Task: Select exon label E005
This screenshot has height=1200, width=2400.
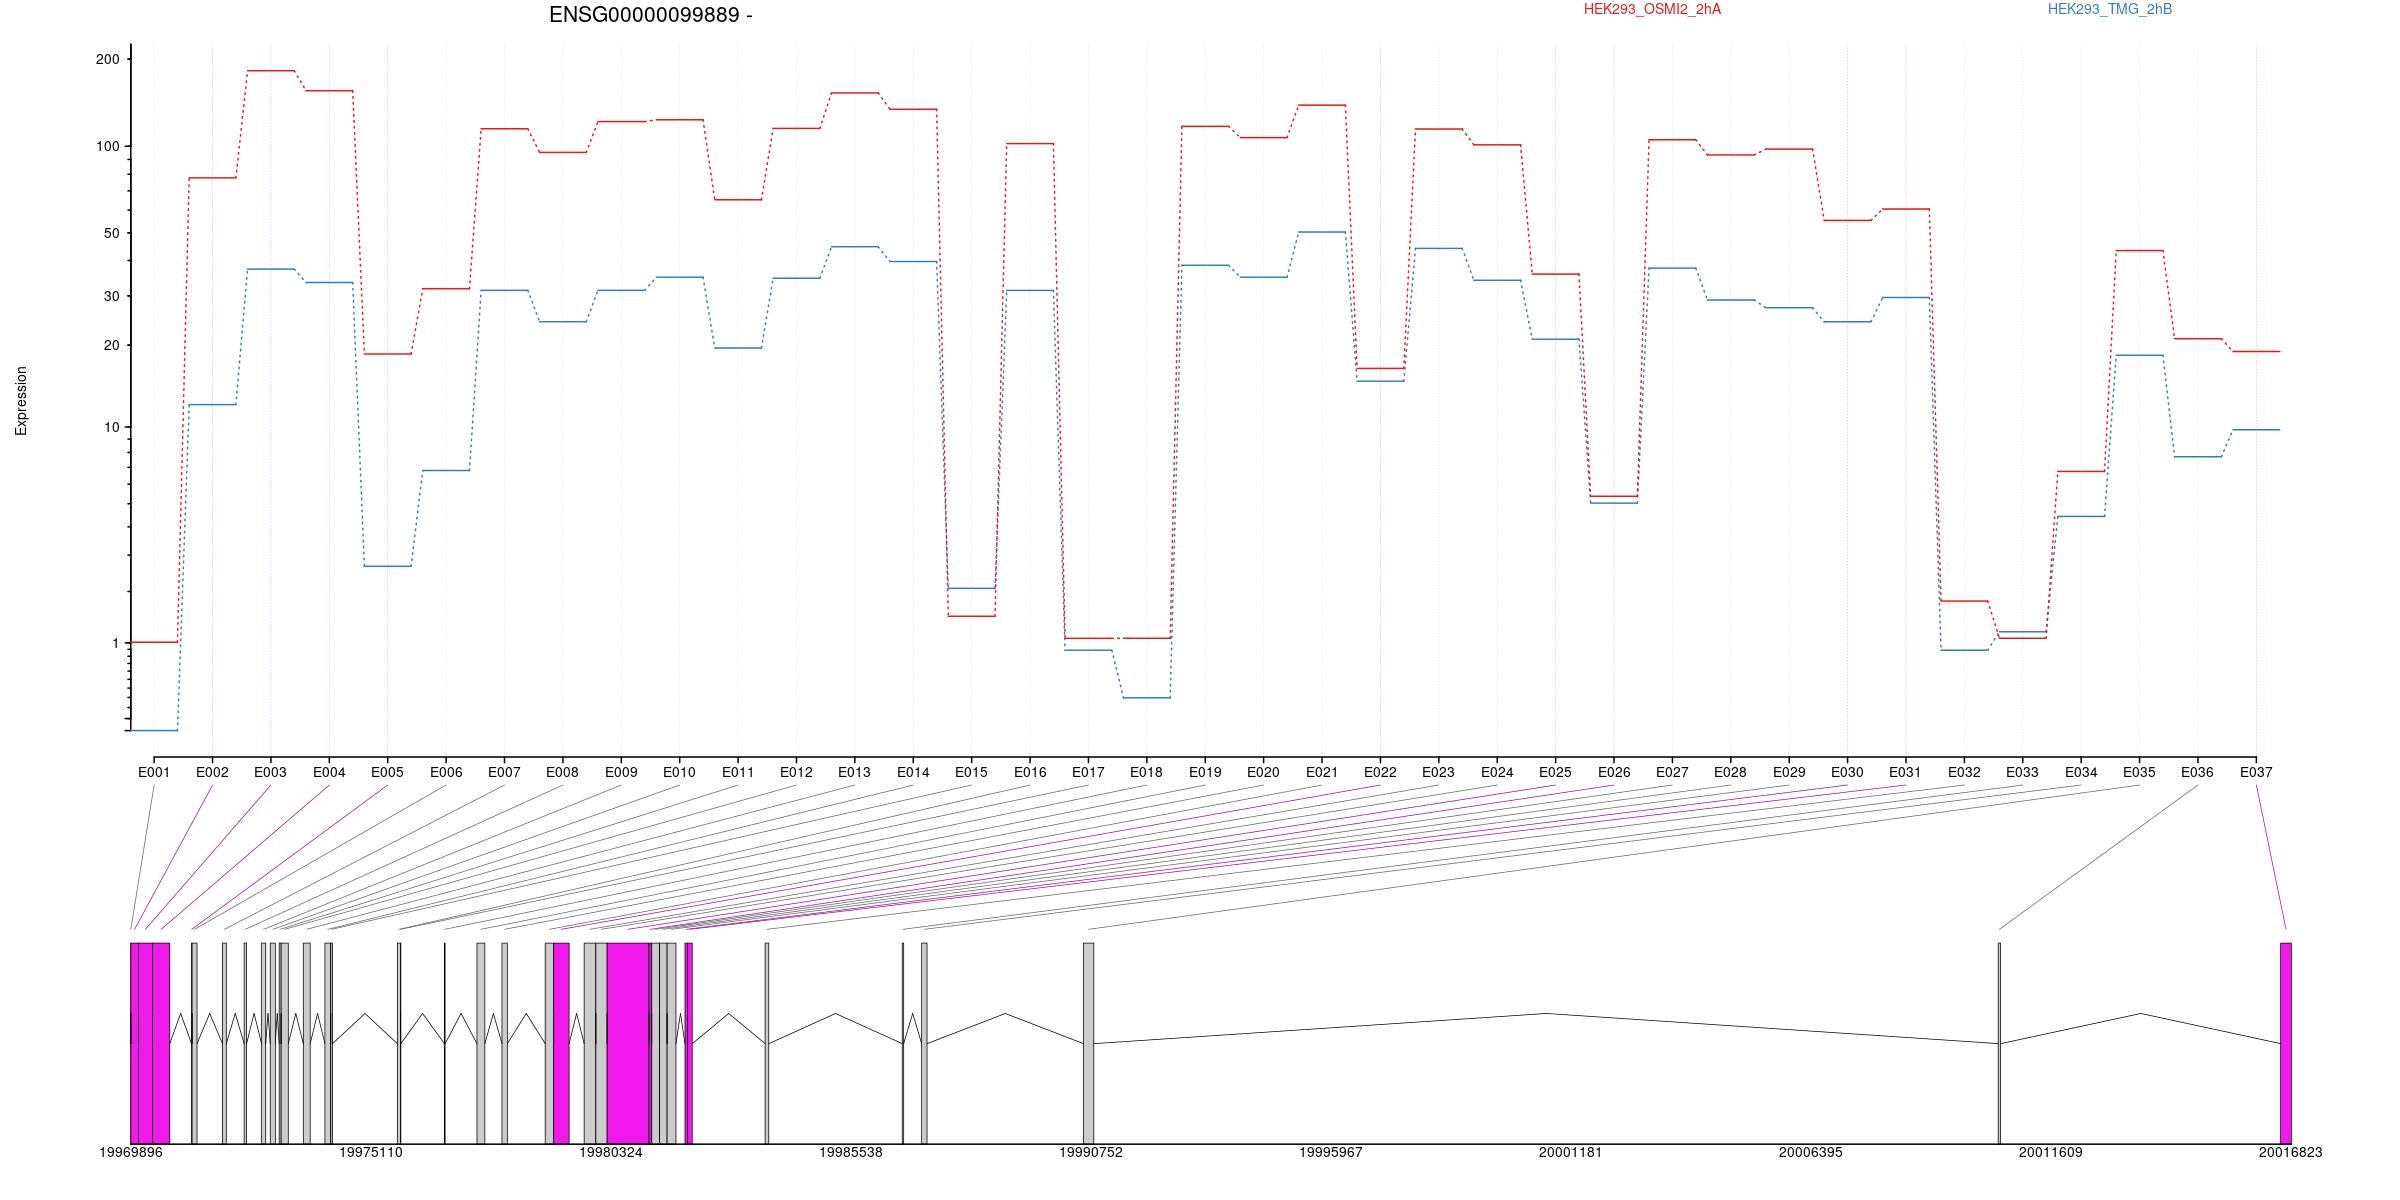Action: coord(387,773)
